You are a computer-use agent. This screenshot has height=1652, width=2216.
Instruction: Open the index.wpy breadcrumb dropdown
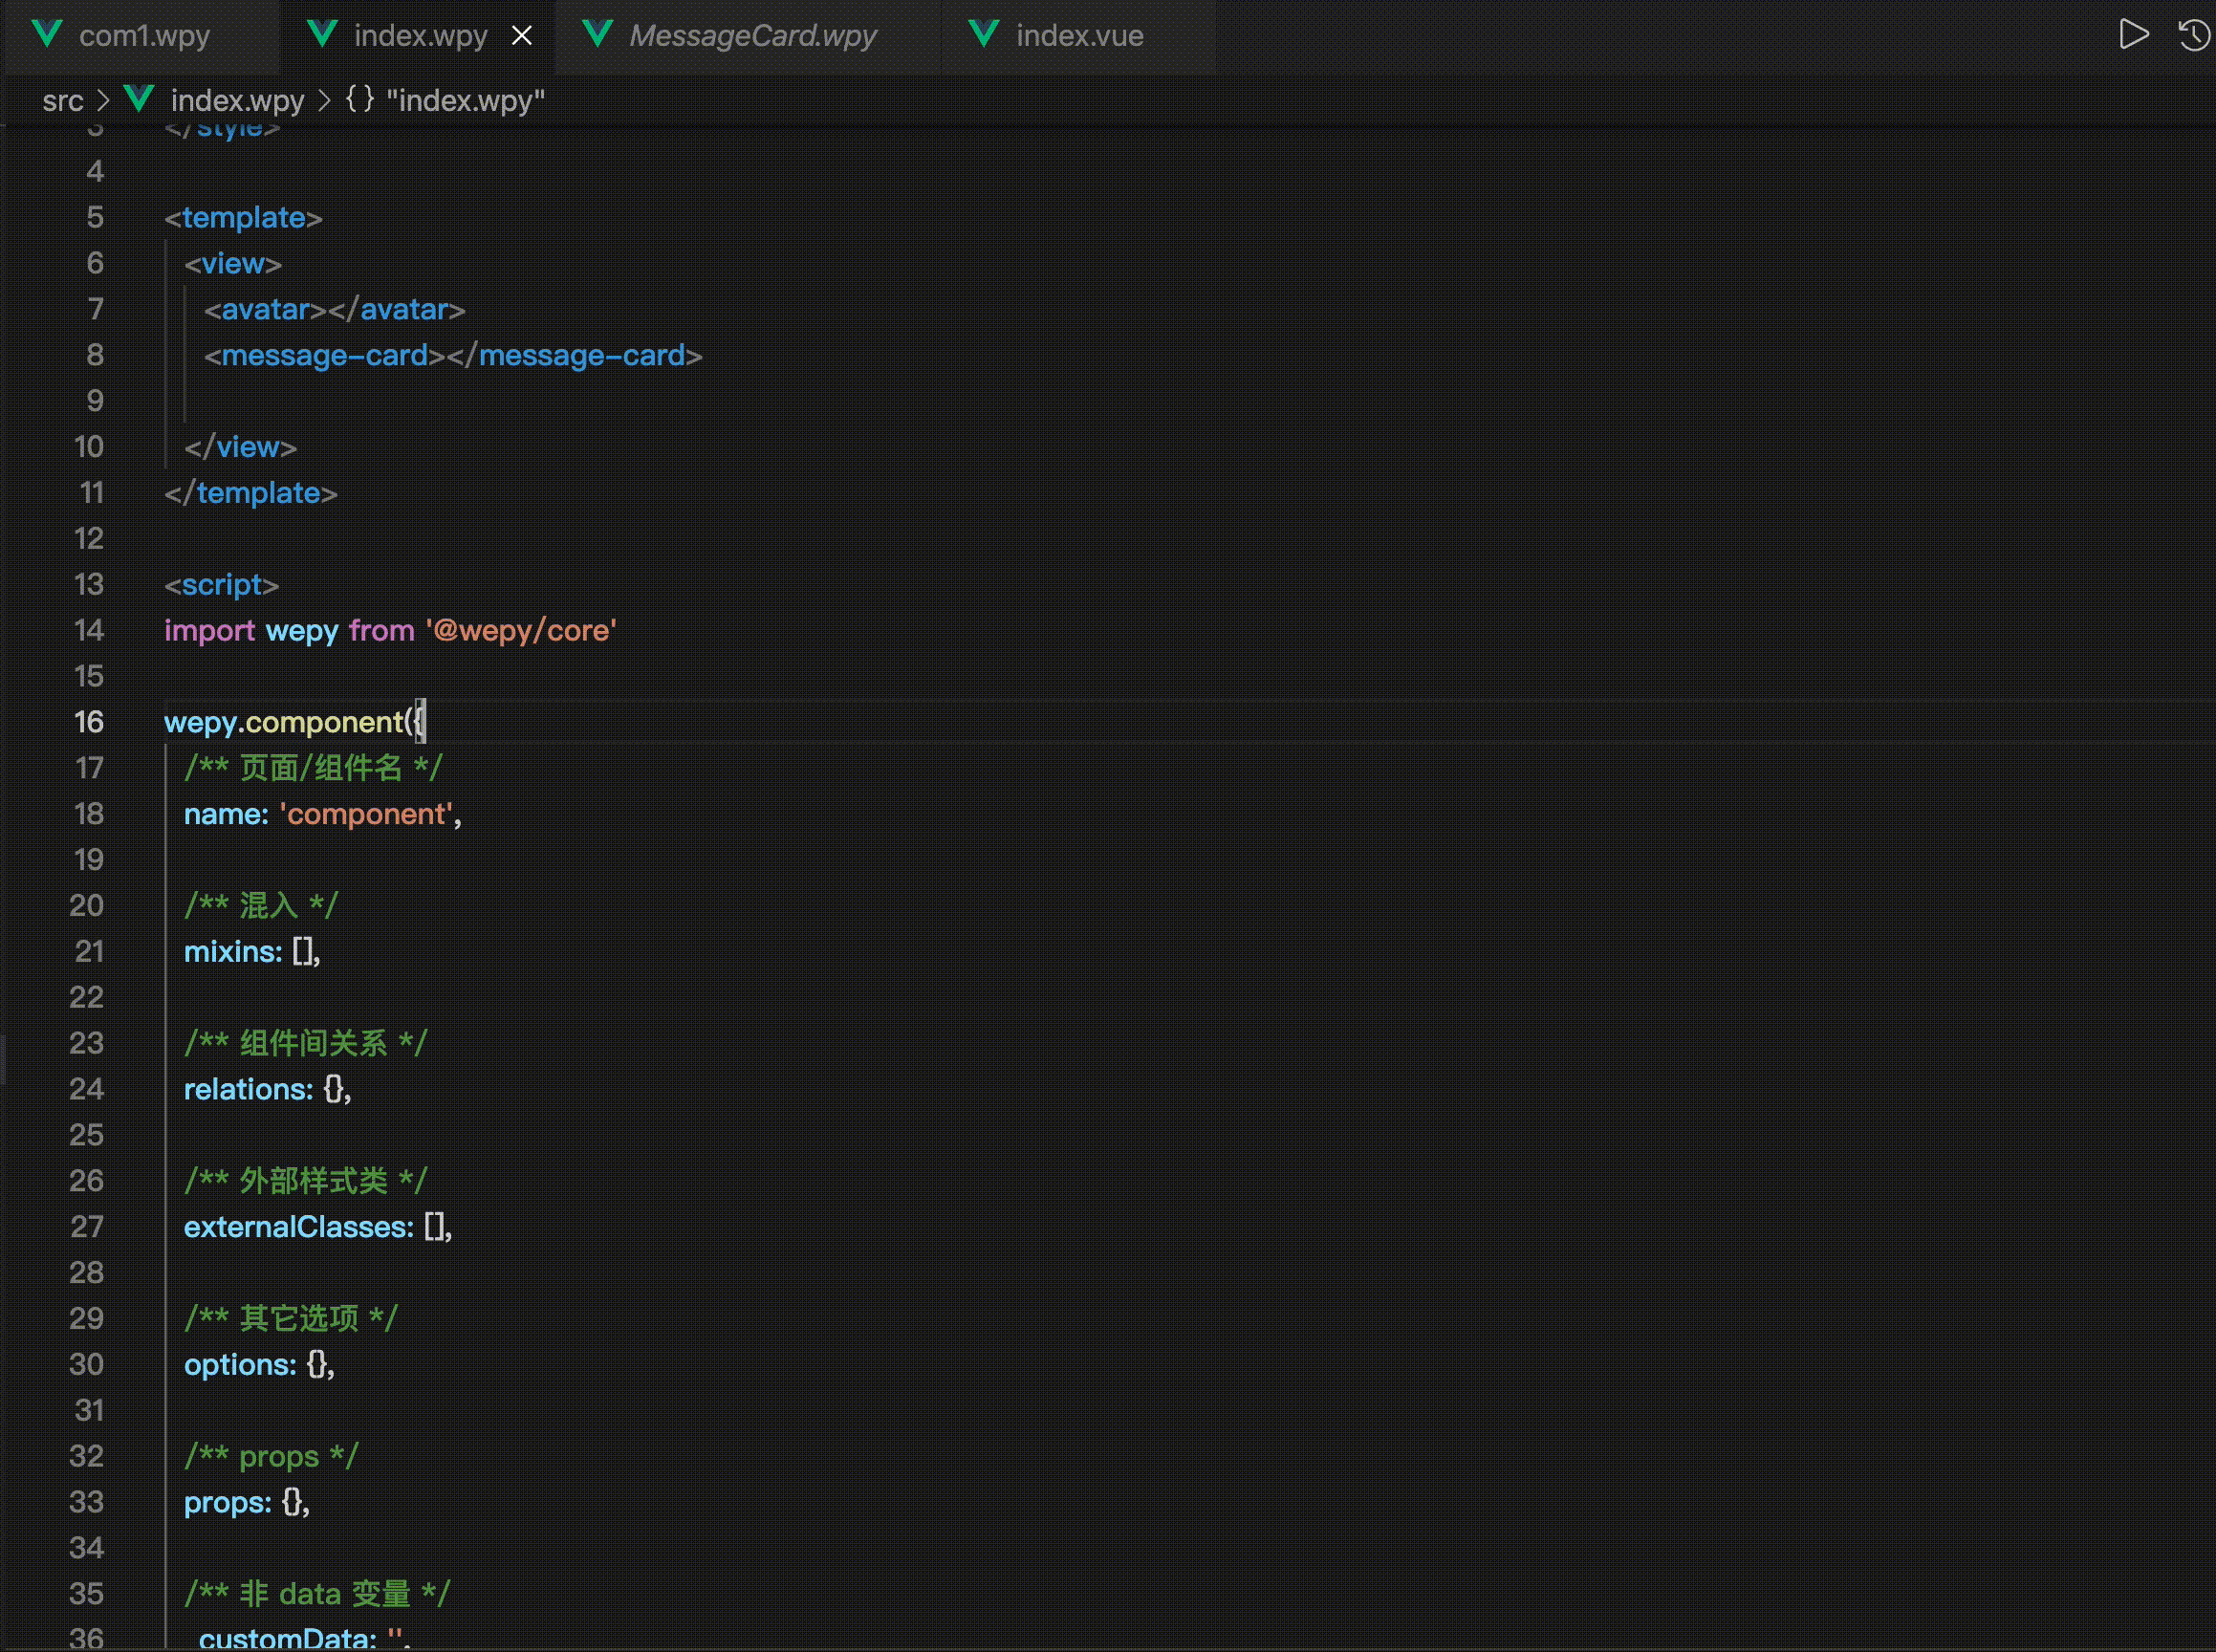click(237, 100)
